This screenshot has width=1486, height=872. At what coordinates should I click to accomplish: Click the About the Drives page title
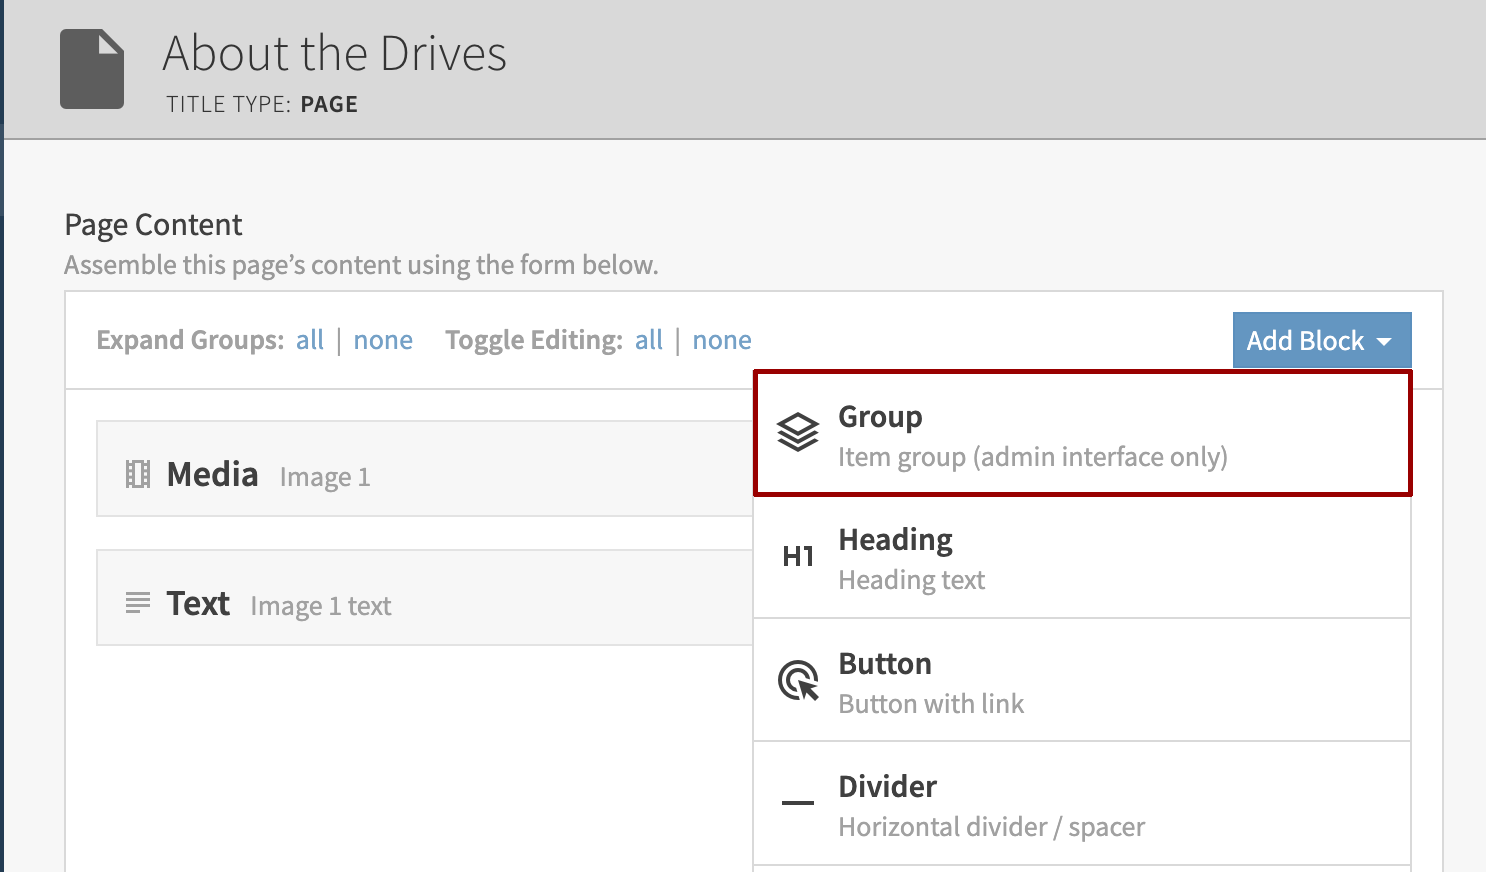tap(335, 53)
